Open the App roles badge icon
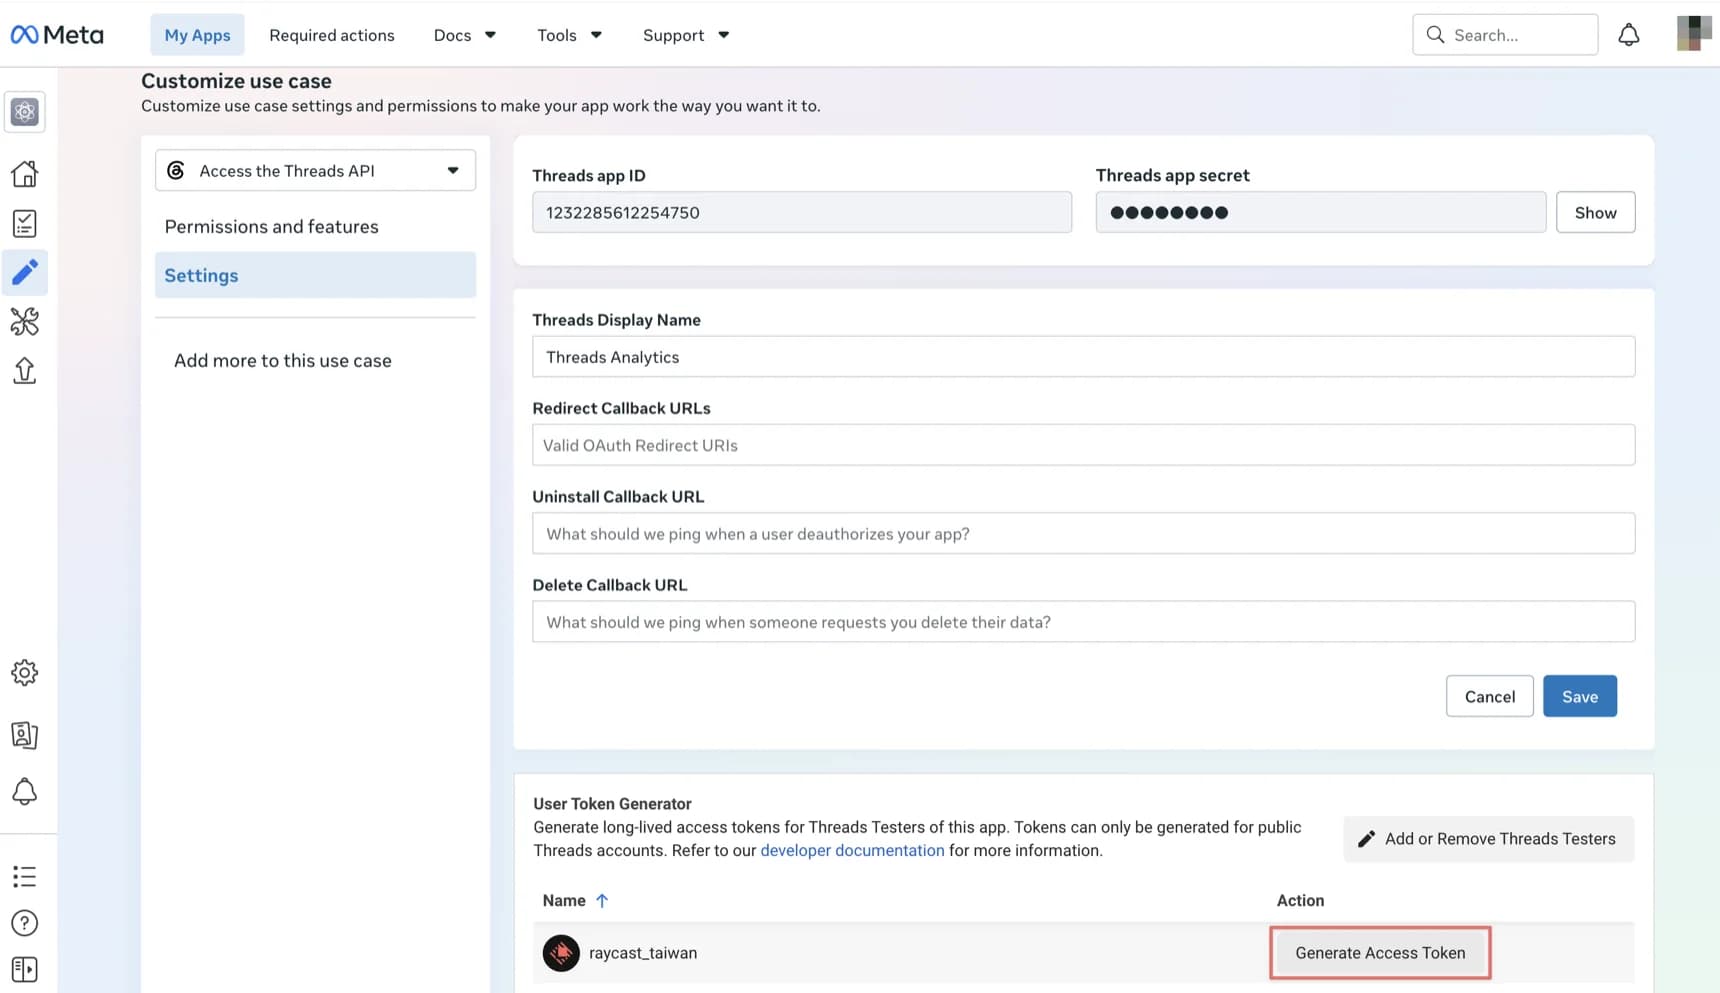Viewport: 1720px width, 993px height. click(25, 735)
